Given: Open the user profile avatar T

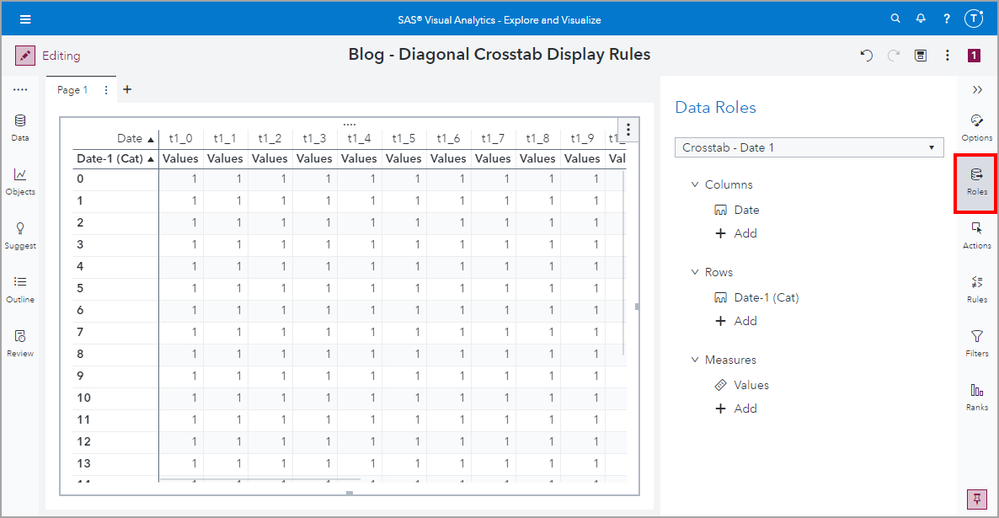Looking at the screenshot, I should pos(974,18).
